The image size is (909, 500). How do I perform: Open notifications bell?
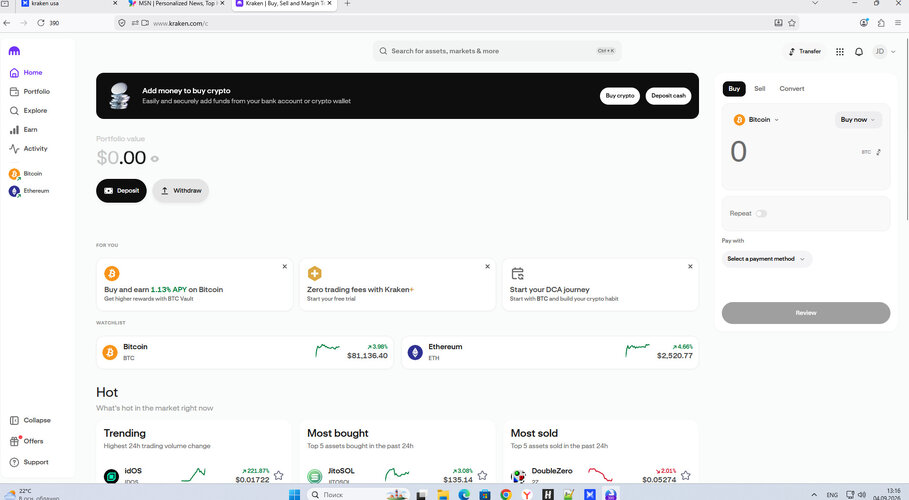click(859, 52)
